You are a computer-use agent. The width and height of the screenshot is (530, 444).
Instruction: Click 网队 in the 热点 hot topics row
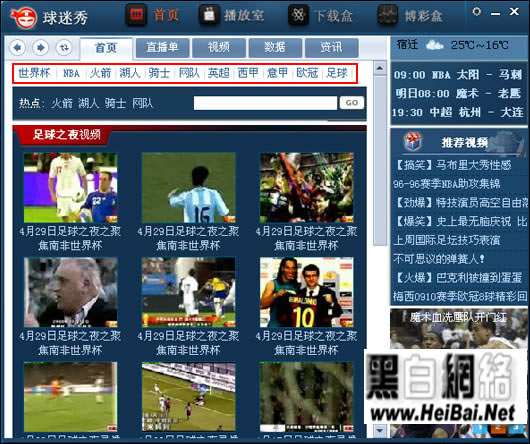tap(142, 103)
